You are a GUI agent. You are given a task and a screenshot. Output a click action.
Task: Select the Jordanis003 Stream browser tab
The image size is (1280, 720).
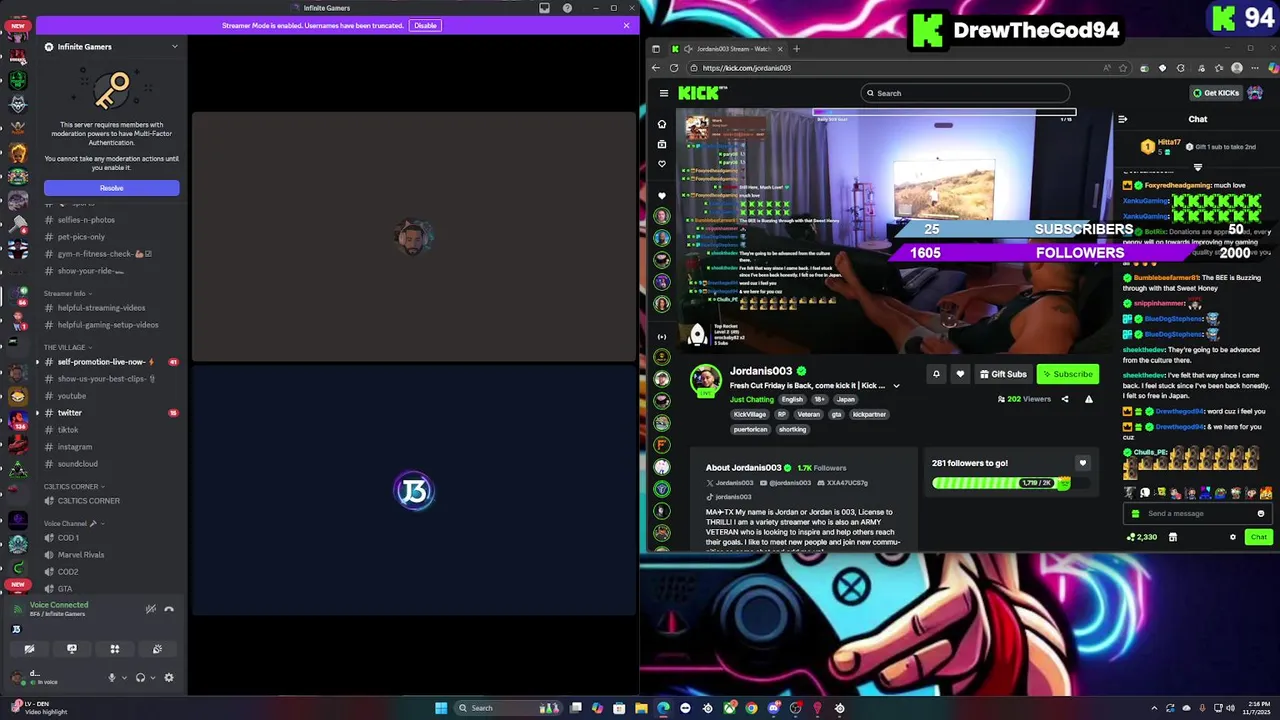[727, 48]
